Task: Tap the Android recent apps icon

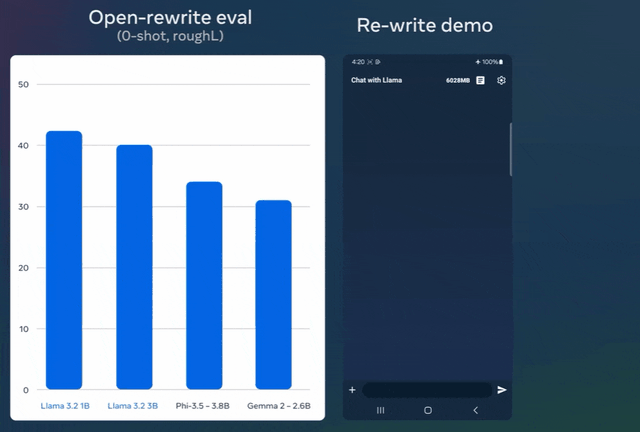Action: 380,410
